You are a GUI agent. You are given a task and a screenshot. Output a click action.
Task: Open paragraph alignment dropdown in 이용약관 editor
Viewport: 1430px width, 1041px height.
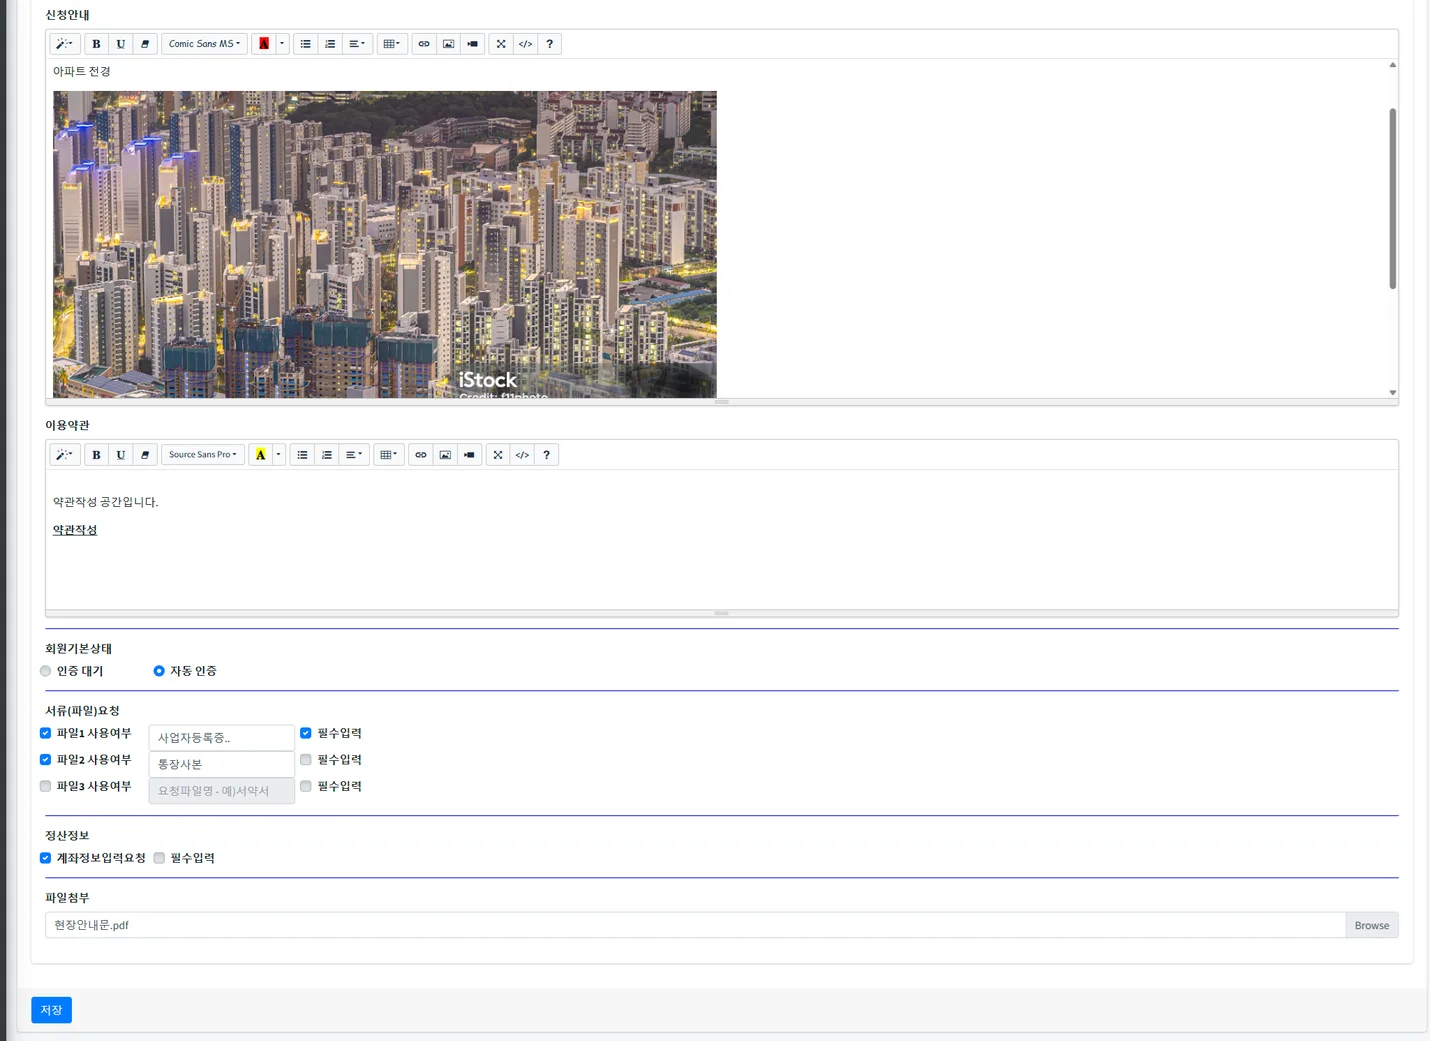354,455
